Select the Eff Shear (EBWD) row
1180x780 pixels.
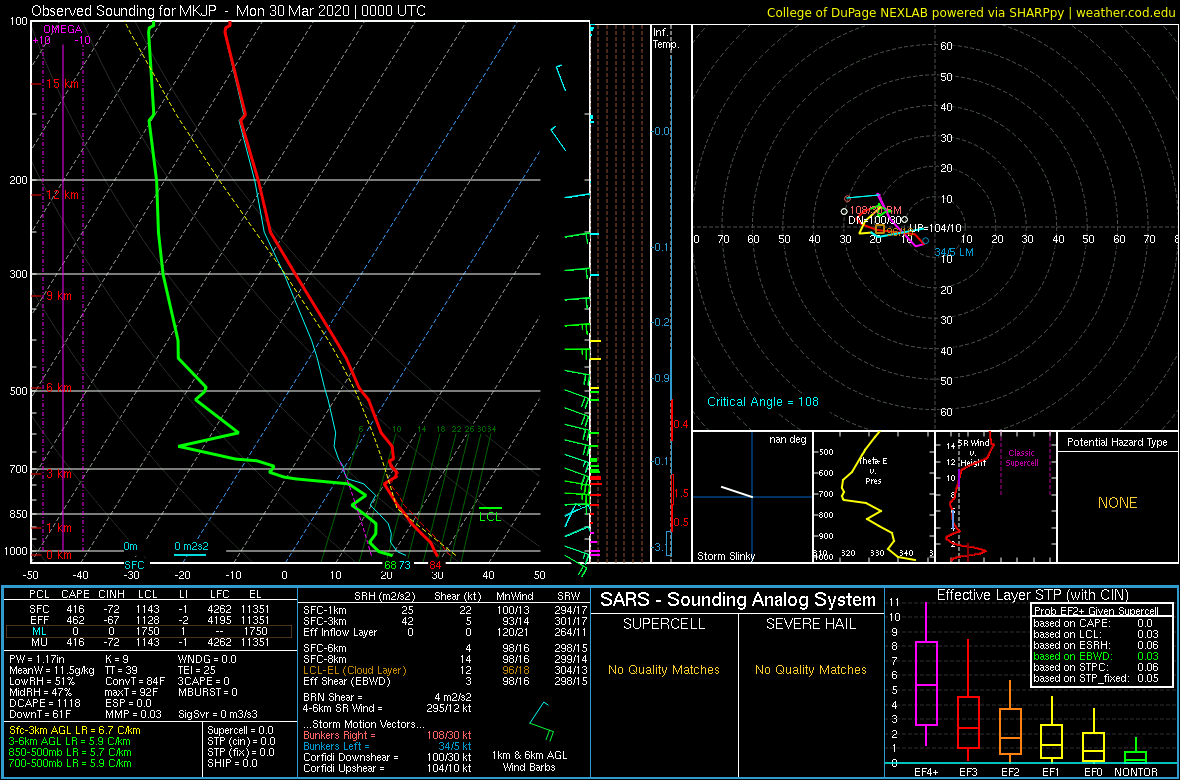click(443, 681)
